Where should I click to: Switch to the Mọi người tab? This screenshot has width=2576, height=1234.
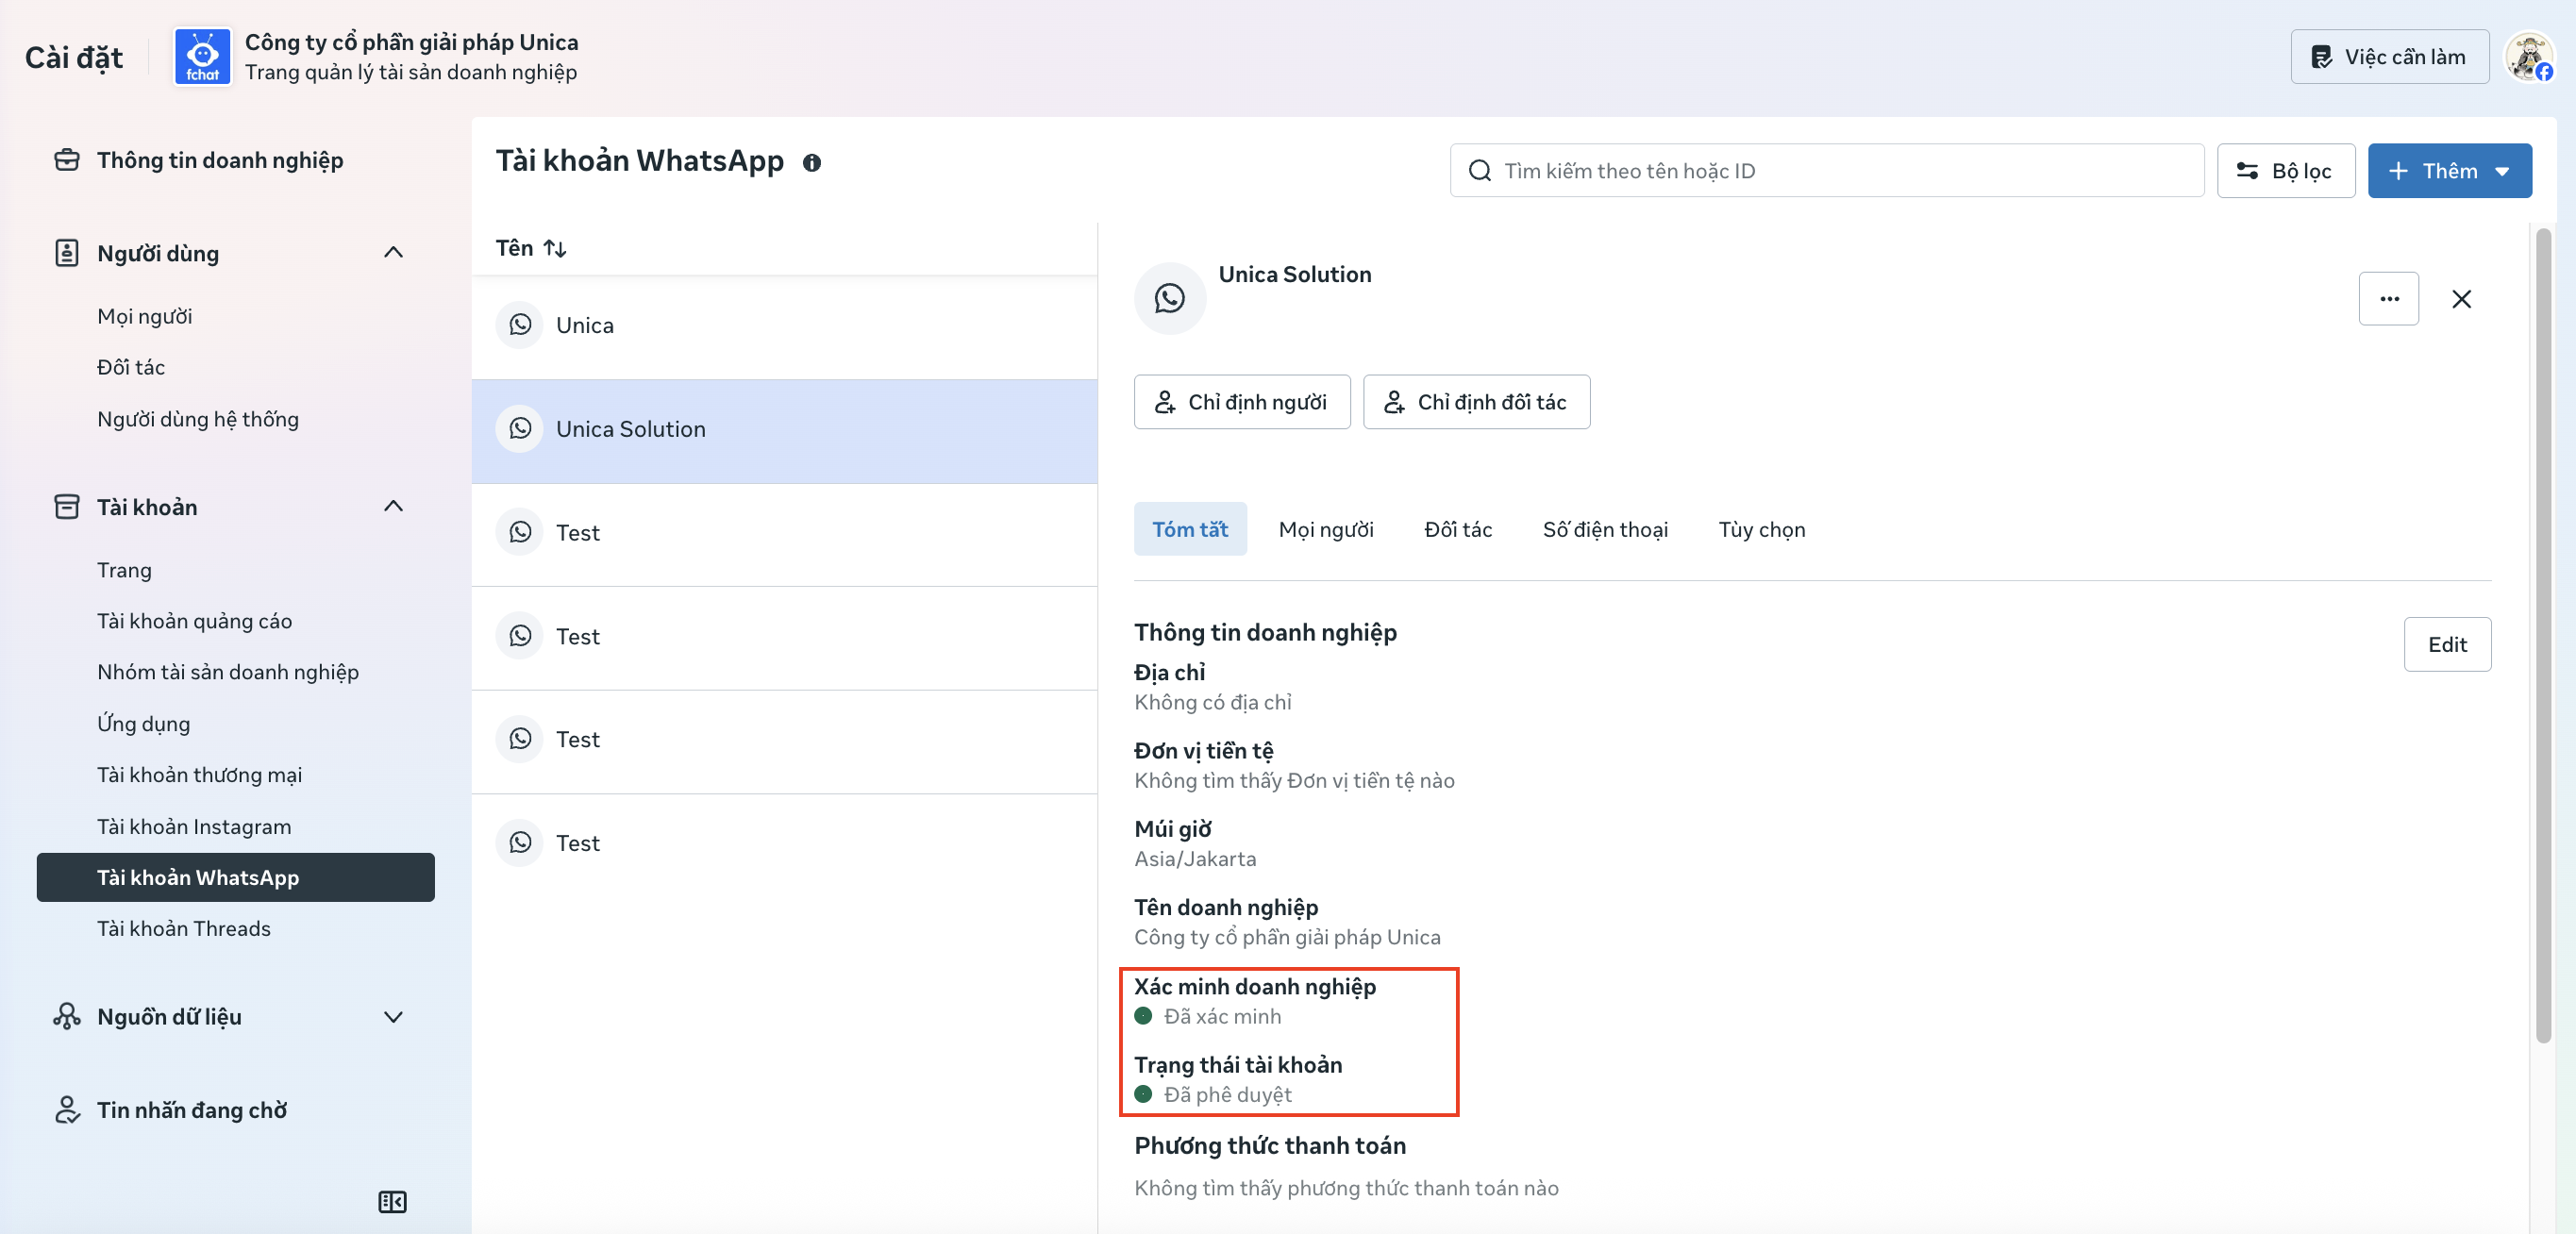[1326, 529]
